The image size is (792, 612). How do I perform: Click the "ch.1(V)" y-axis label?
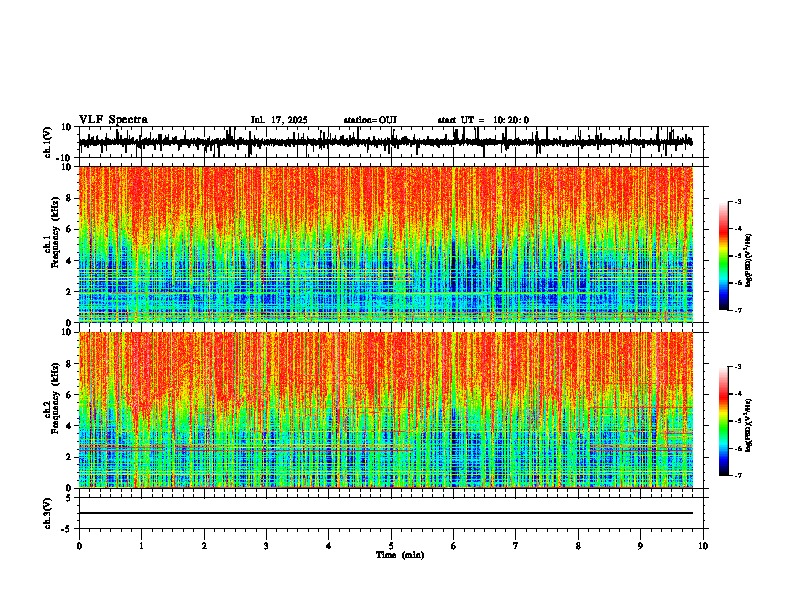click(x=48, y=142)
